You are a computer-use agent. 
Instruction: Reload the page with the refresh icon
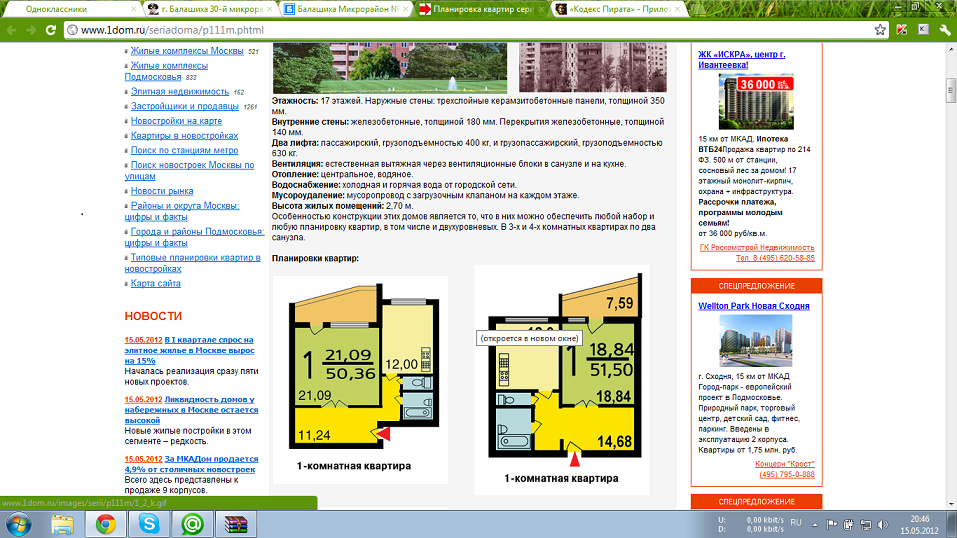(x=53, y=30)
